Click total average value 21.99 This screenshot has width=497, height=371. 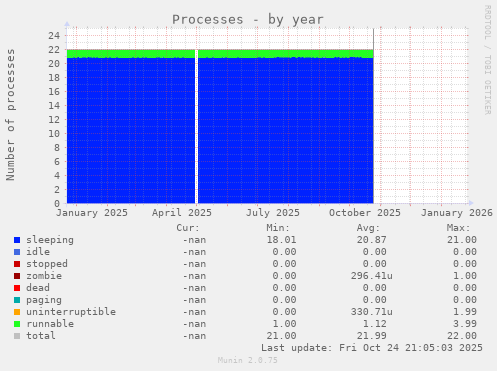coord(372,336)
